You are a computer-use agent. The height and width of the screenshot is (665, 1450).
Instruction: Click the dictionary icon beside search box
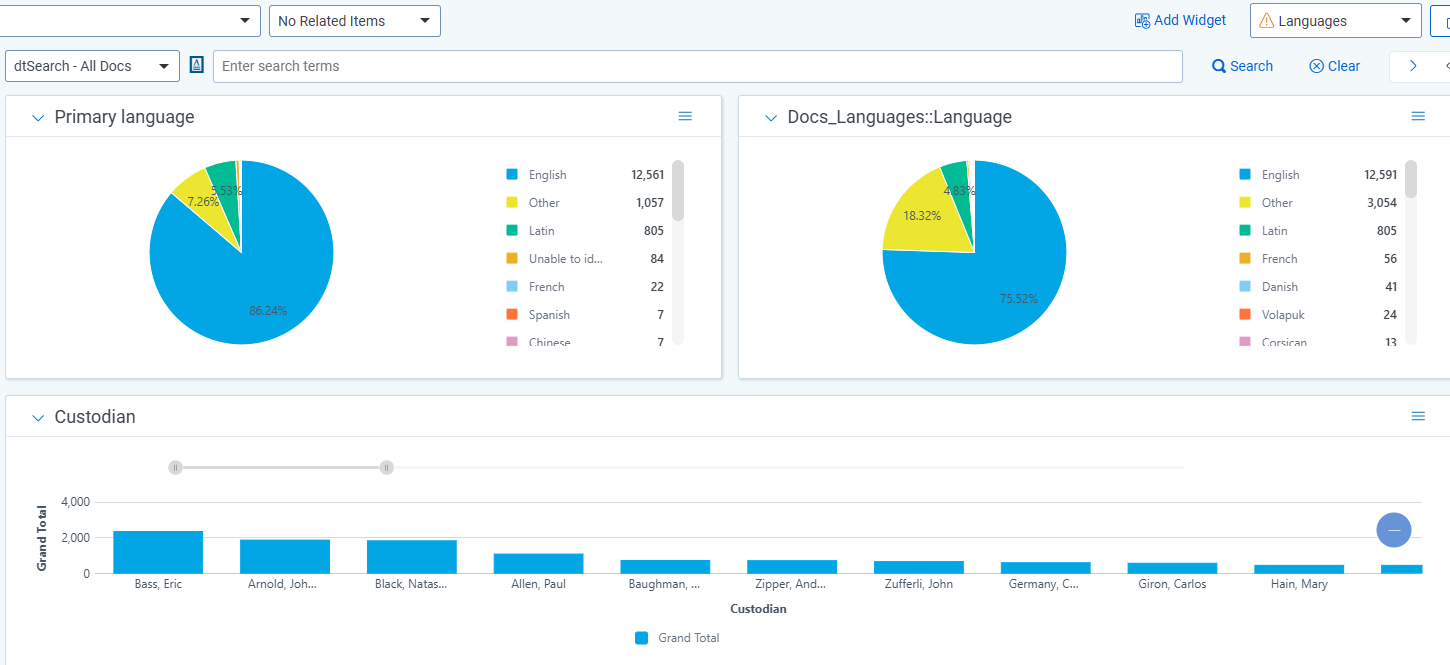coord(196,65)
